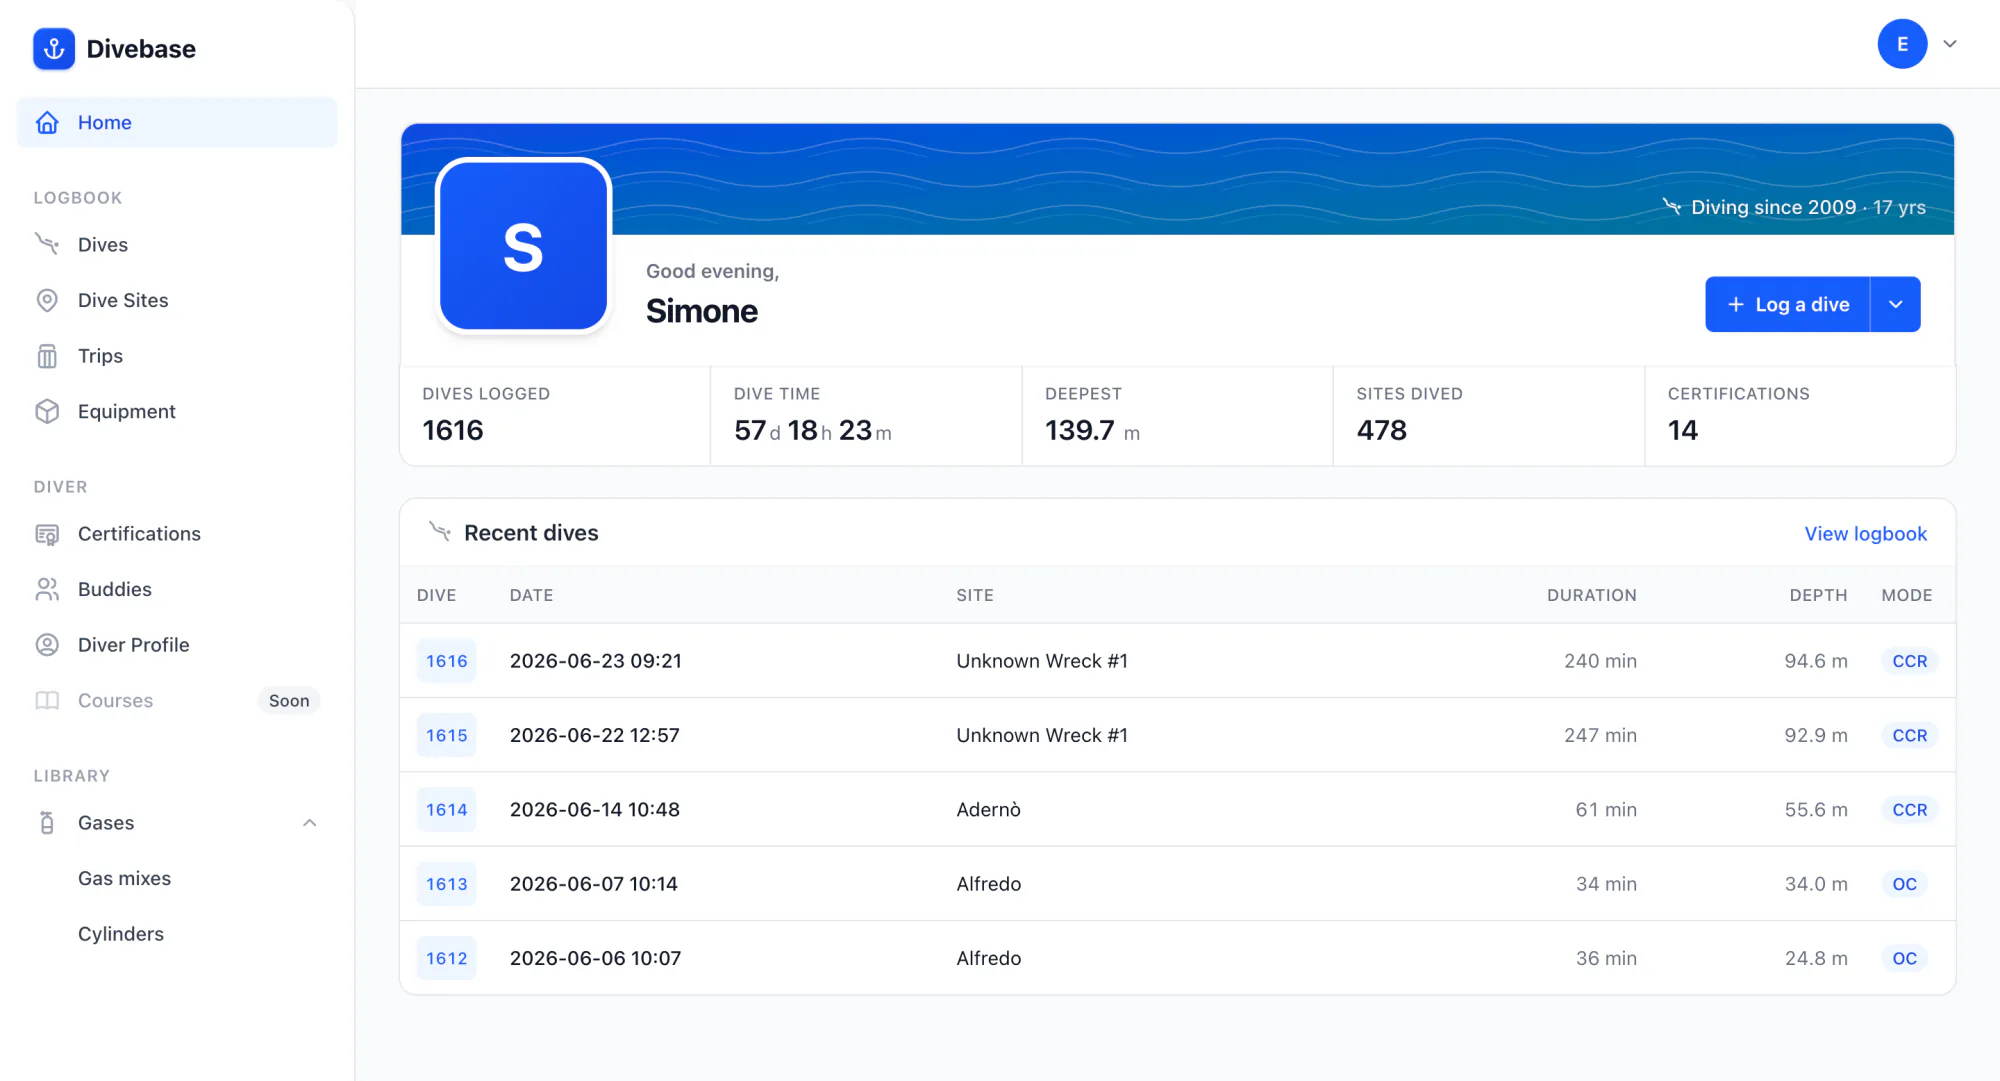Open Cylinders submenu item

pyautogui.click(x=121, y=934)
